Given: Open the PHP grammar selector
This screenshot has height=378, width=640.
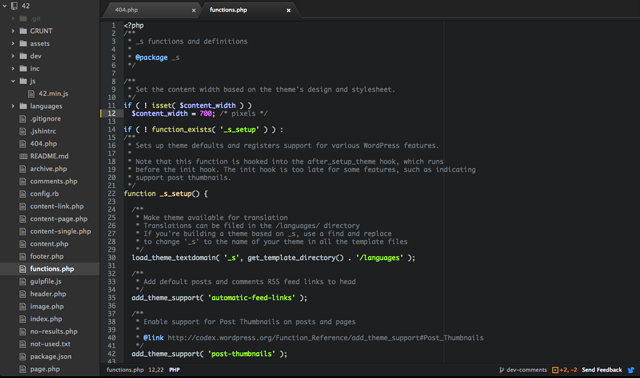Looking at the screenshot, I should tap(174, 370).
